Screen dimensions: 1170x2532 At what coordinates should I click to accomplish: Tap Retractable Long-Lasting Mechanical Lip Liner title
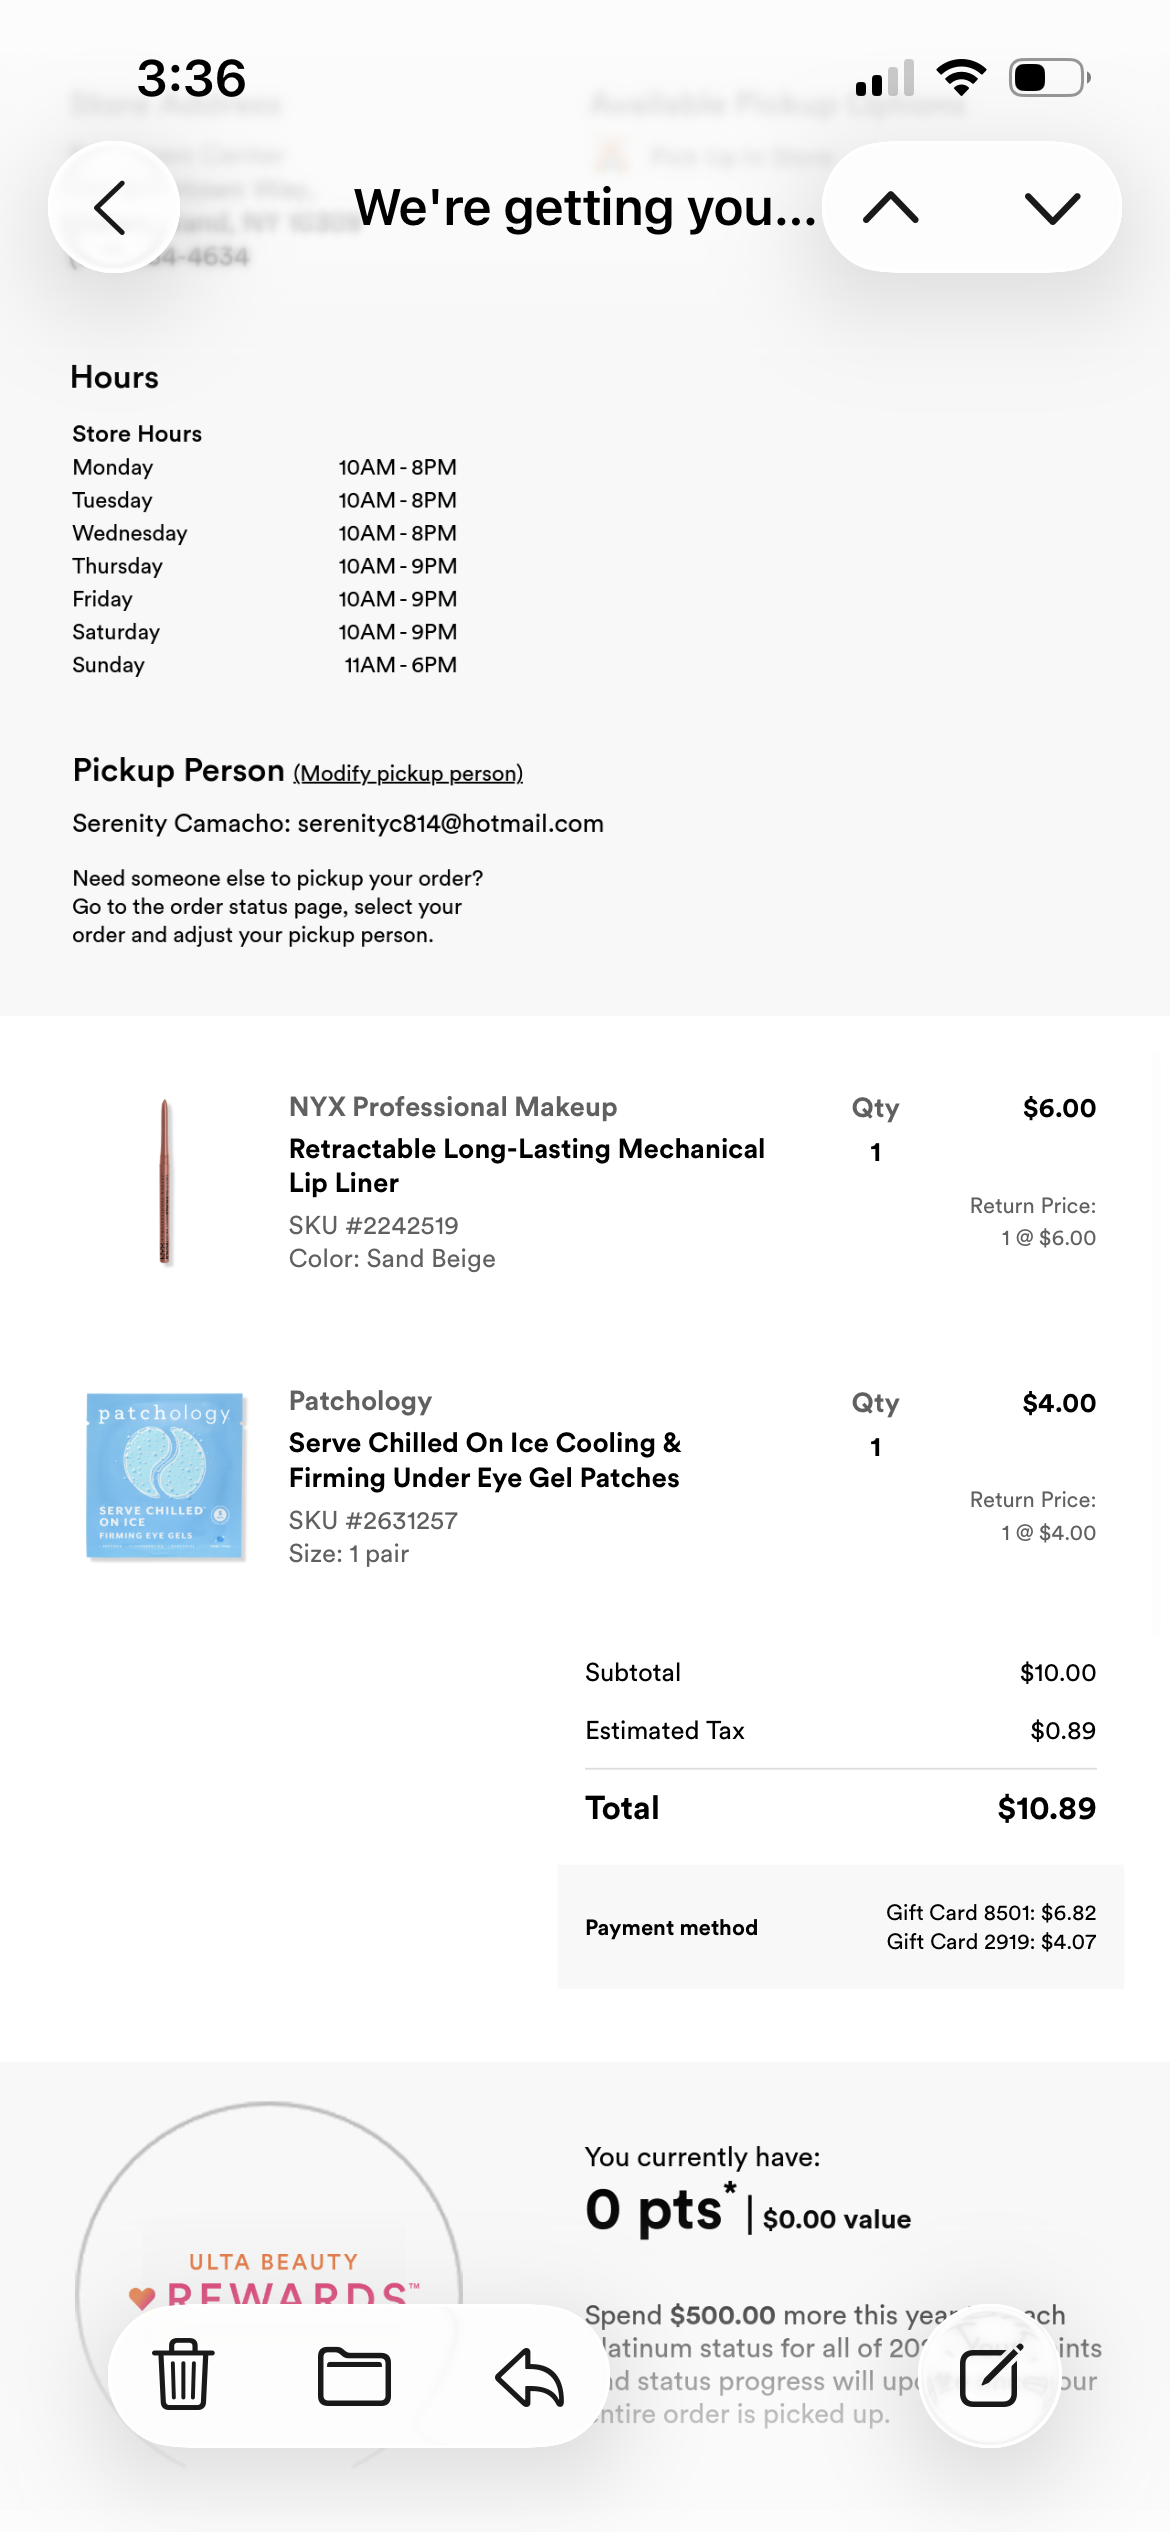click(x=526, y=1165)
